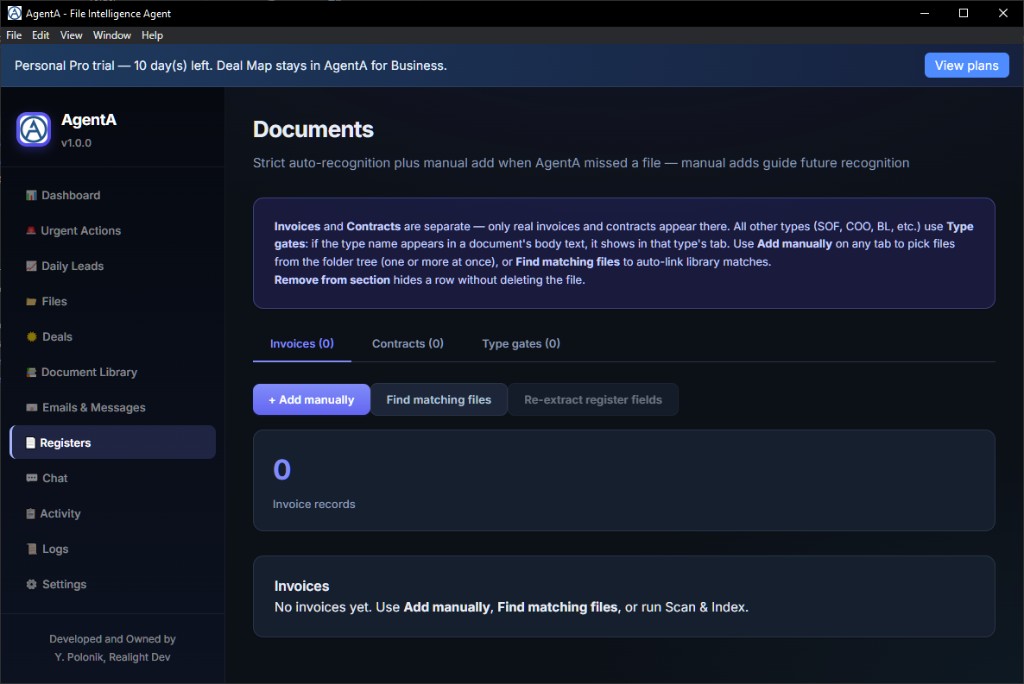
Task: Open Urgent Actions in the sidebar
Action: [113, 231]
